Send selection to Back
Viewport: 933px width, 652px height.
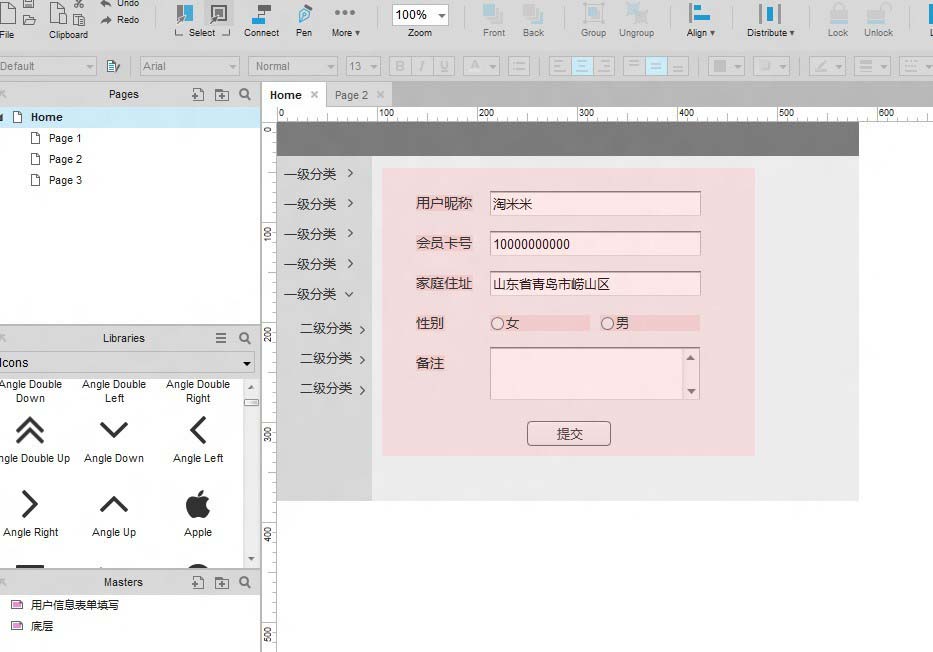533,21
